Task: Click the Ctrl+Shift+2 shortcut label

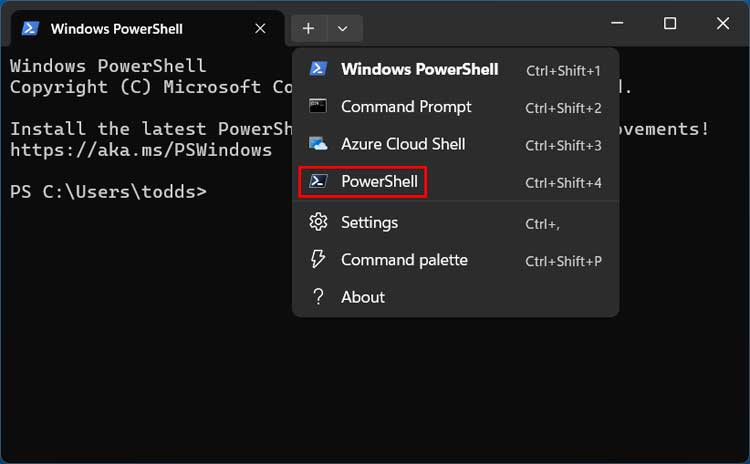Action: (x=563, y=108)
